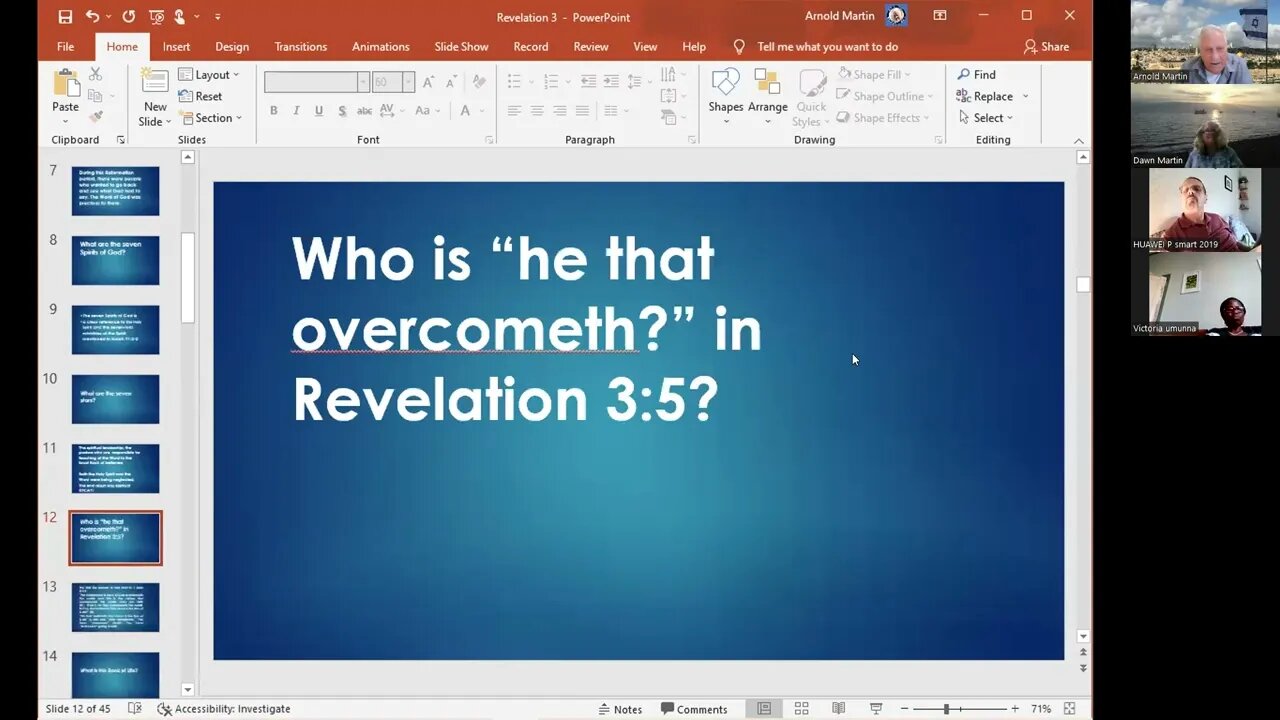The width and height of the screenshot is (1280, 720).
Task: Click Find in Editing group
Action: click(976, 74)
